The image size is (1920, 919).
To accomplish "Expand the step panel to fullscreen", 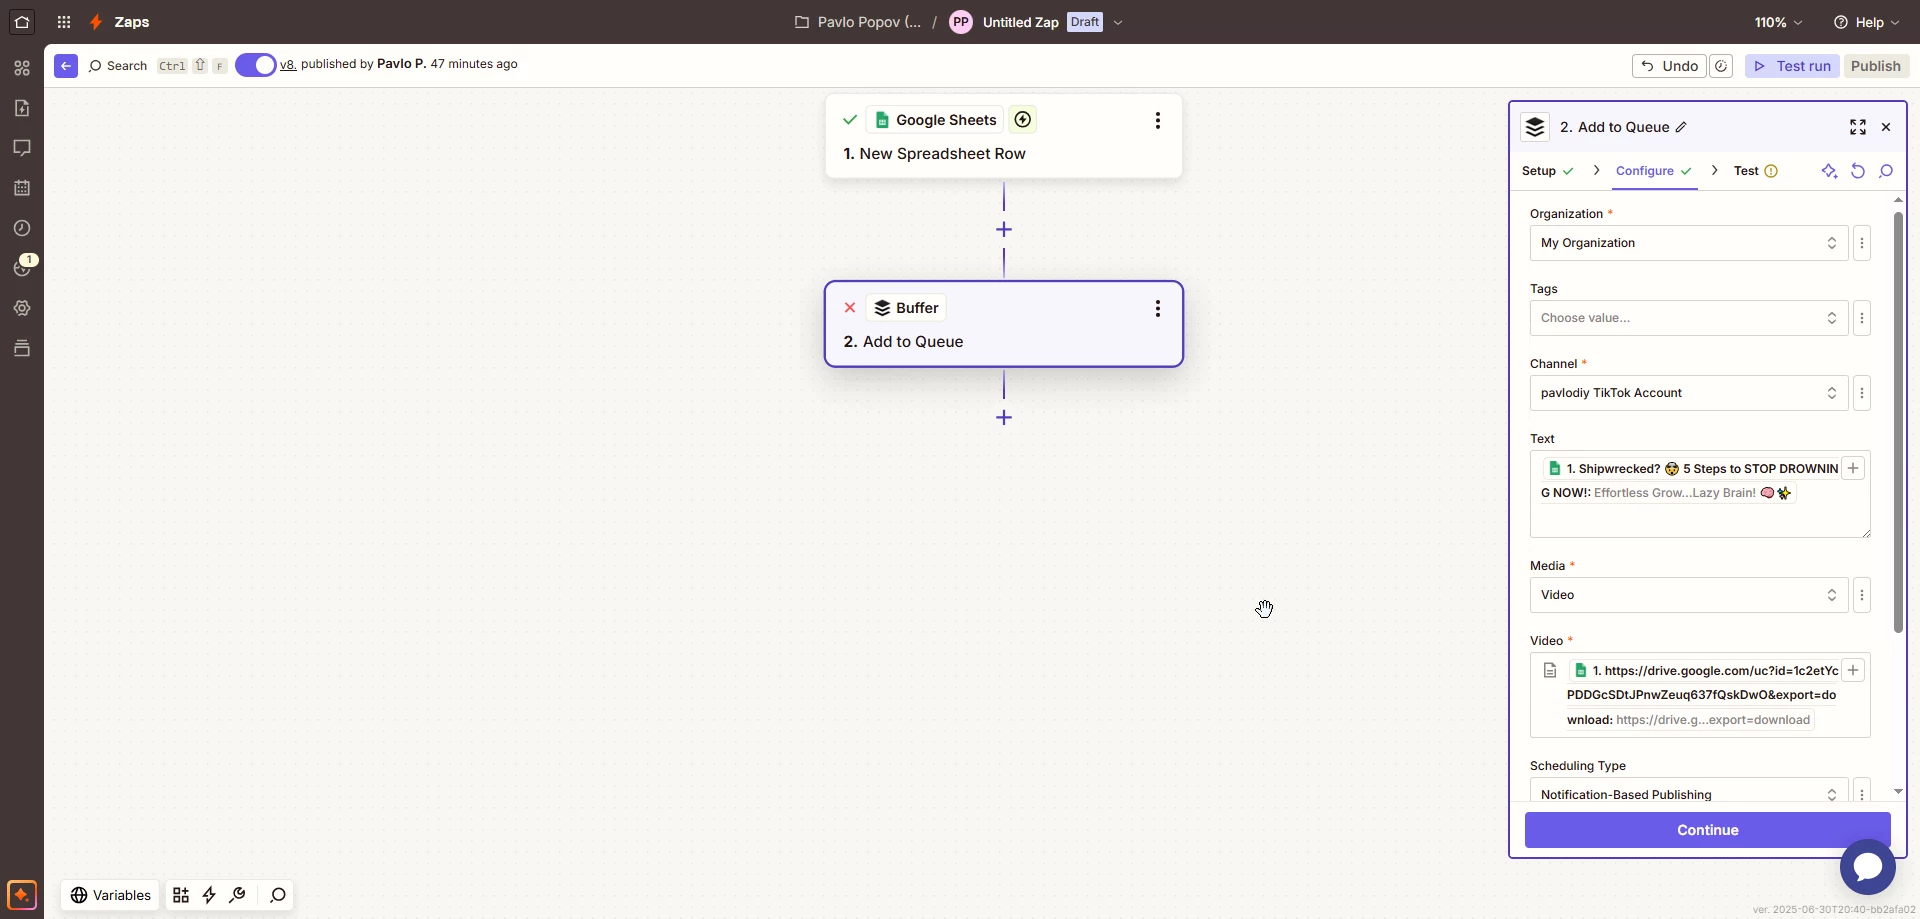I will (1858, 127).
